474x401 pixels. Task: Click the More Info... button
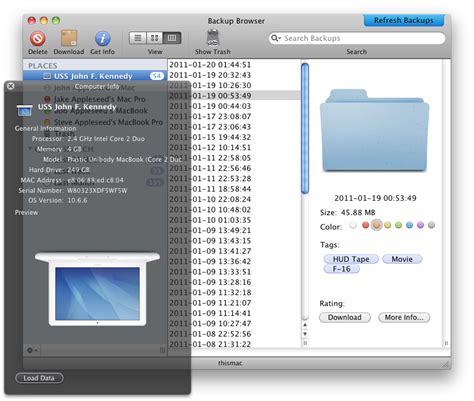[404, 317]
